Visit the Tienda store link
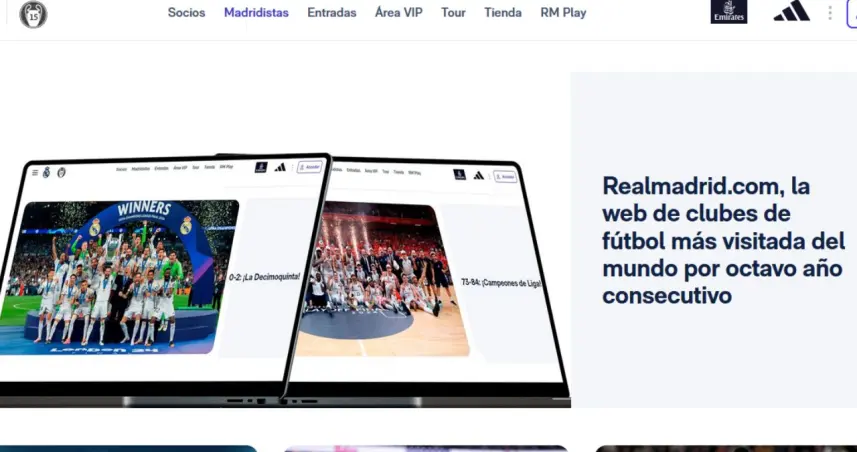The height and width of the screenshot is (452, 857). point(503,13)
